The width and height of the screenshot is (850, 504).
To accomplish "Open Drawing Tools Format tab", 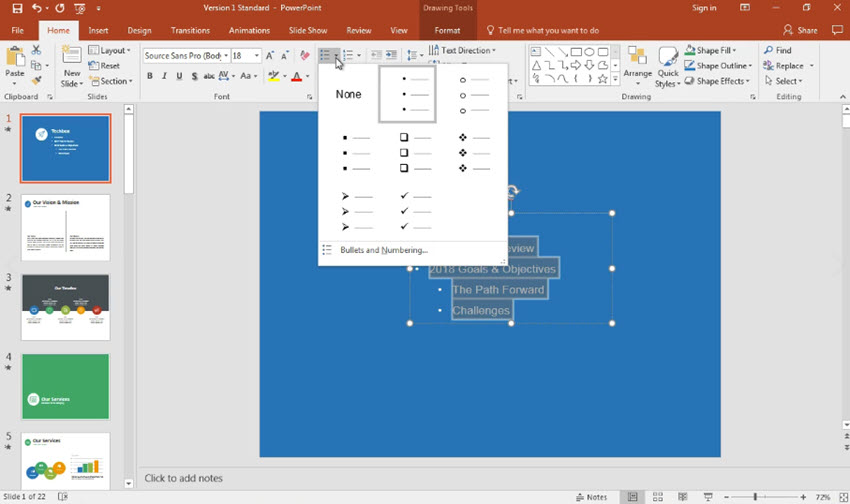I will (x=447, y=30).
